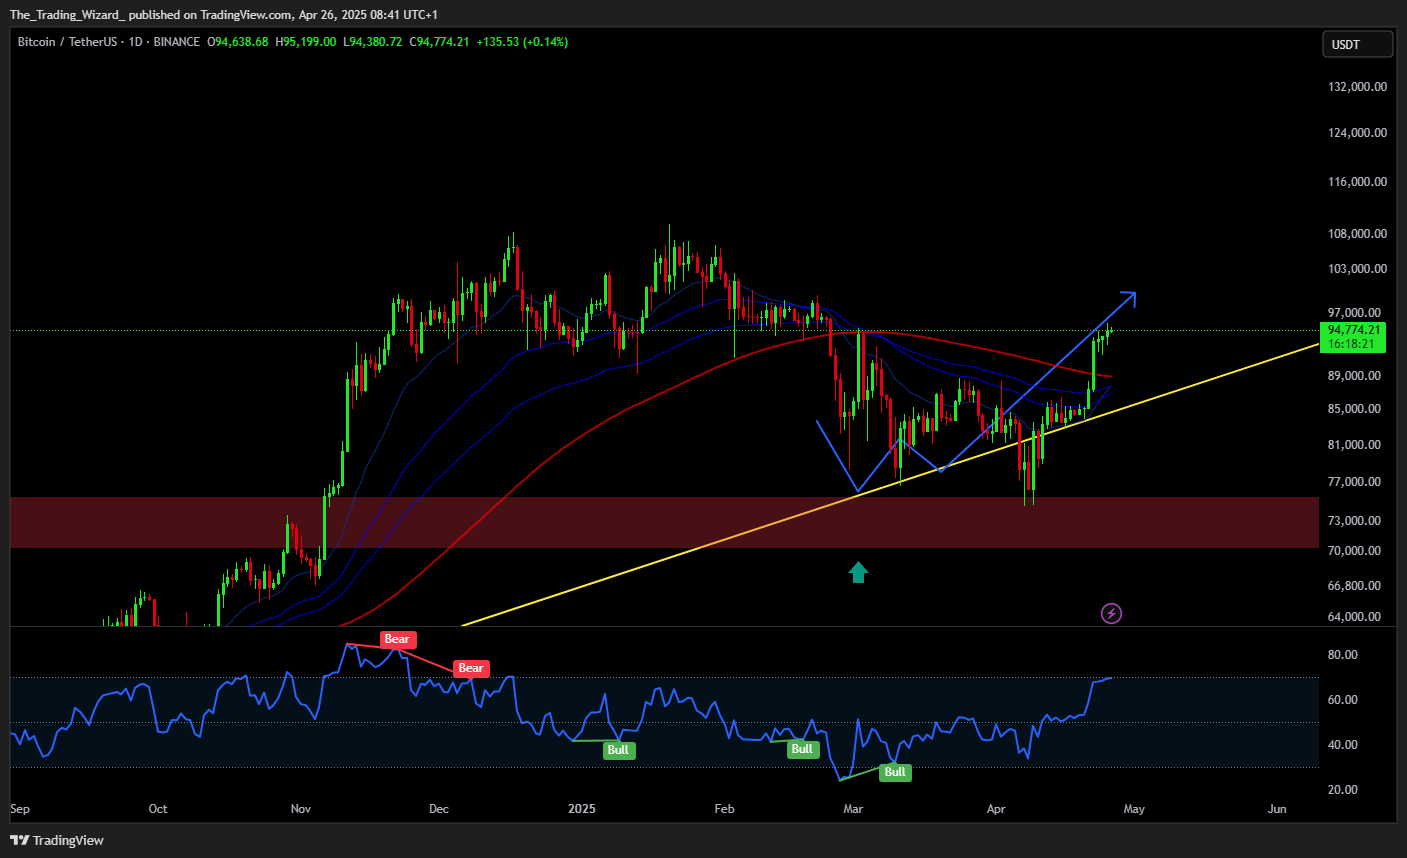
Task: Click the high value H95,199.00
Action: click(305, 42)
